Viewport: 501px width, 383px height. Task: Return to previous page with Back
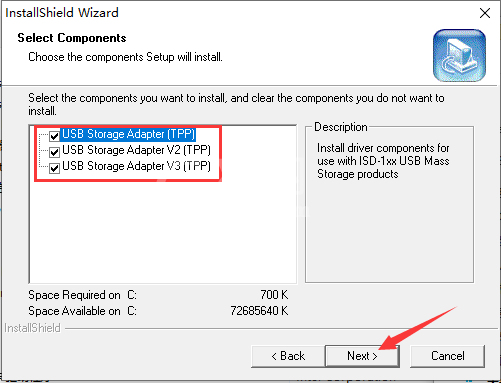[x=288, y=356]
